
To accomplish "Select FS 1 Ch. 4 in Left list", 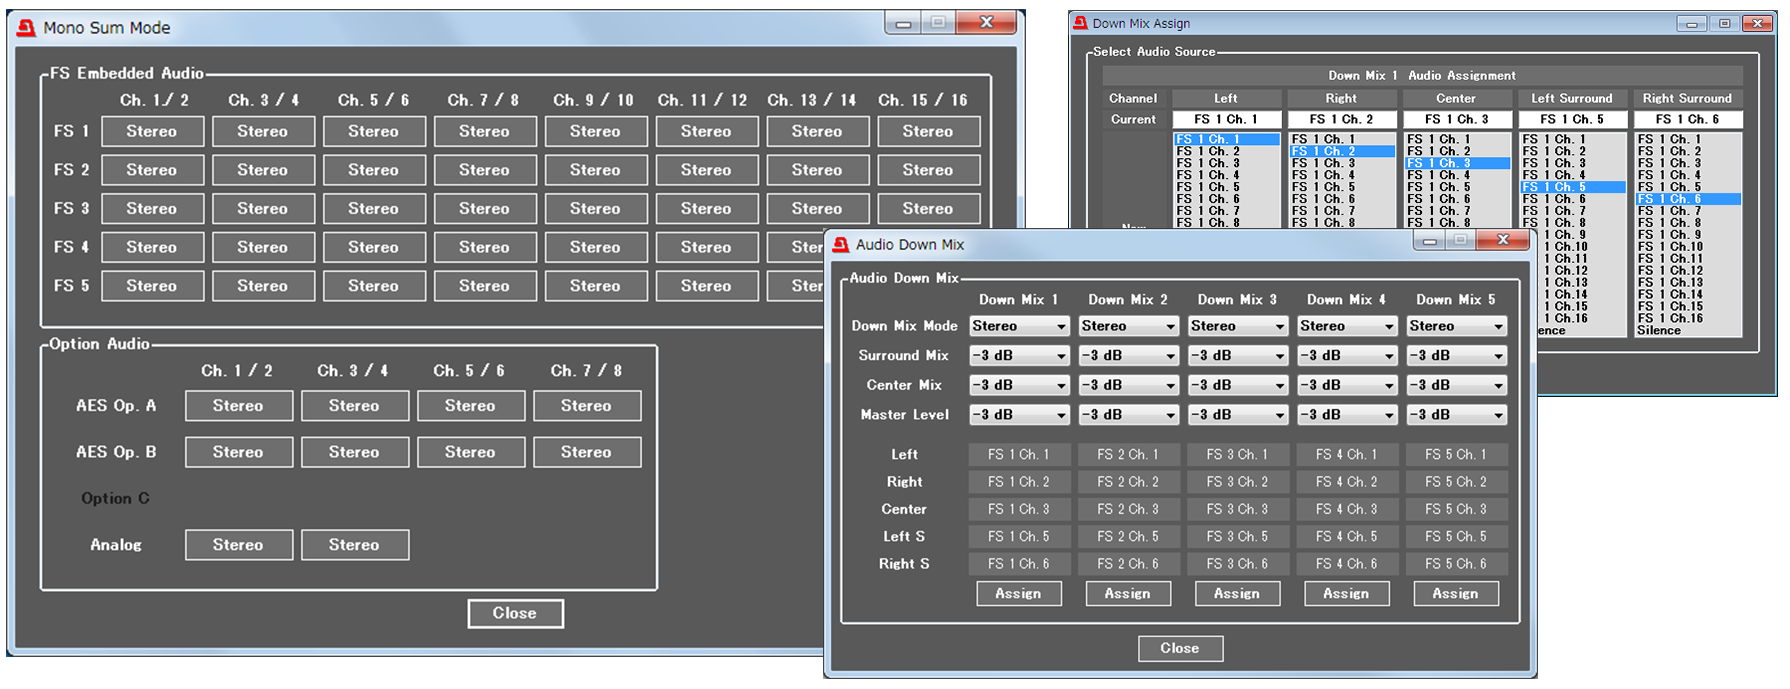I will (x=1208, y=175).
